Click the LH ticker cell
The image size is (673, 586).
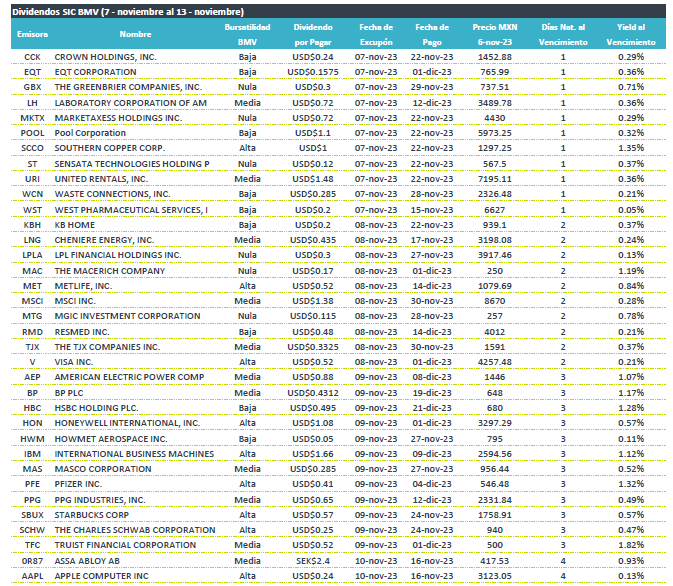(x=32, y=103)
